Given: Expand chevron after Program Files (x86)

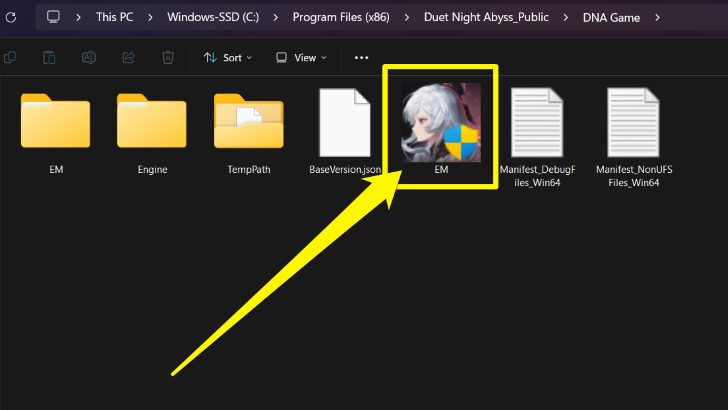Looking at the screenshot, I should (407, 18).
